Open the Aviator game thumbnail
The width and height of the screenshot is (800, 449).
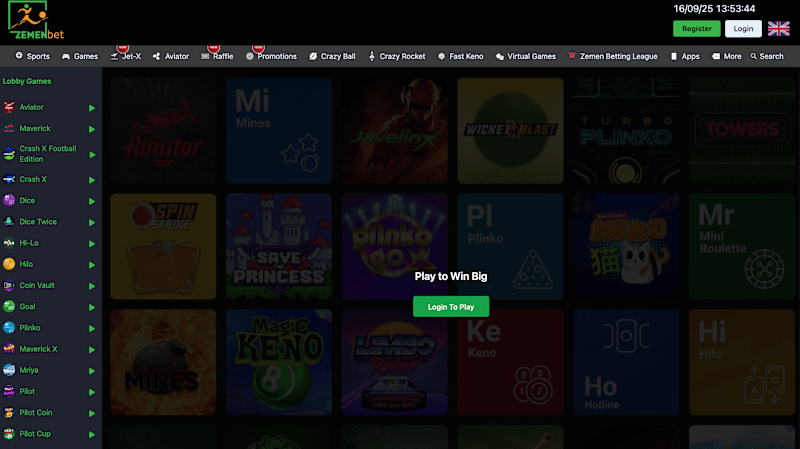[x=163, y=131]
